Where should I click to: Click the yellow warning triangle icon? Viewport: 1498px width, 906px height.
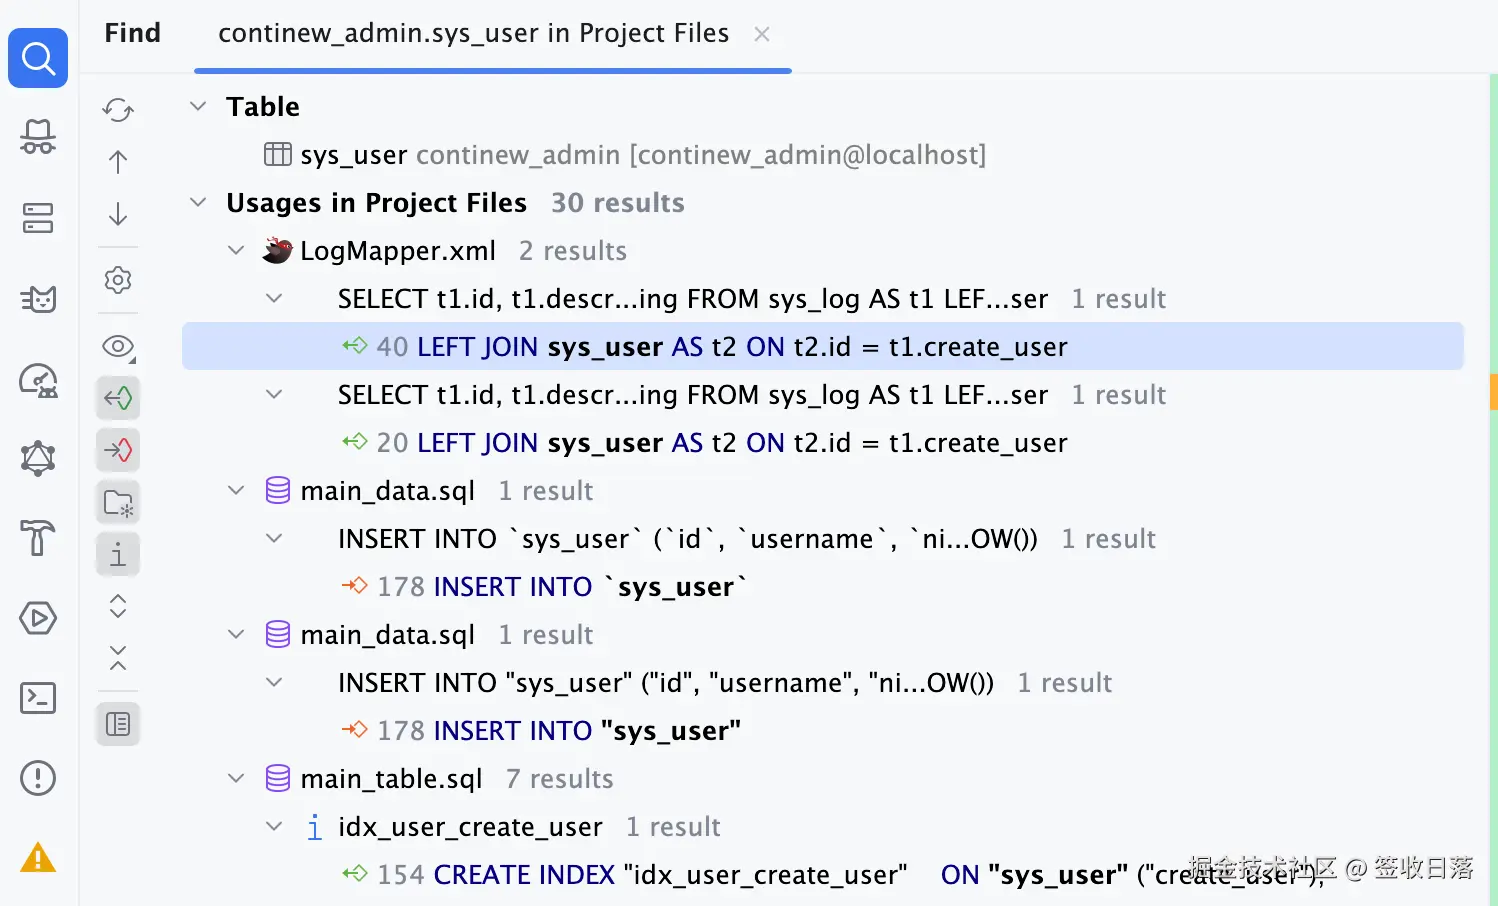pos(38,858)
